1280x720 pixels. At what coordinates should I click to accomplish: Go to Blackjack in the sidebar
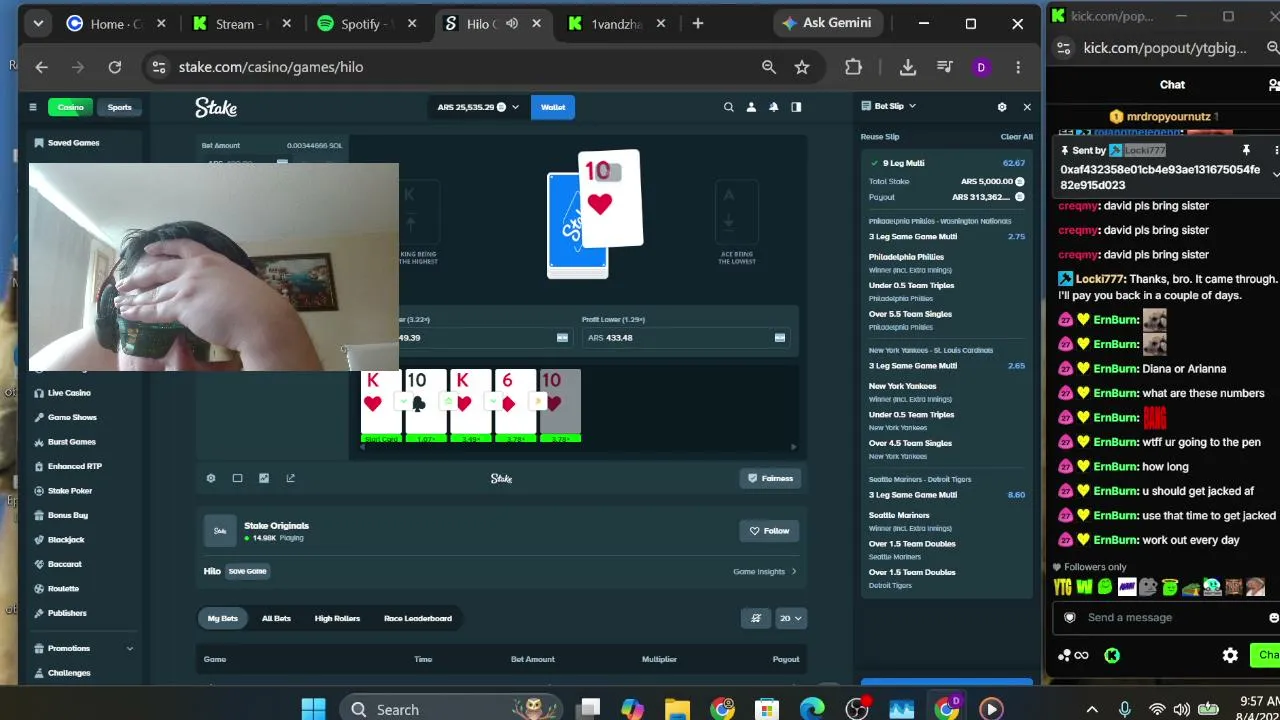[x=65, y=540]
